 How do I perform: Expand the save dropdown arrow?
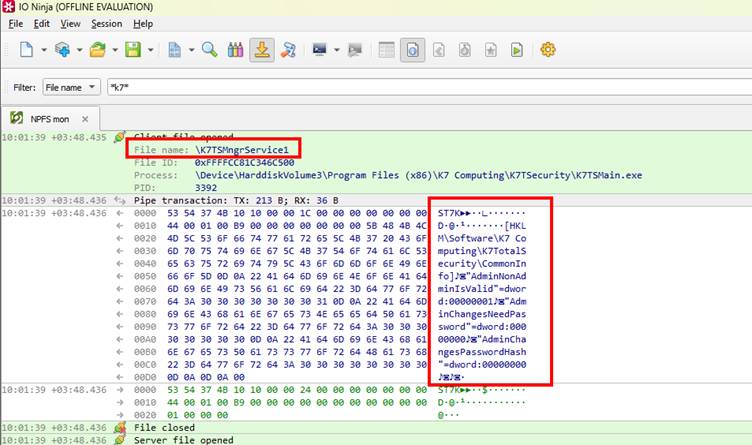[x=151, y=50]
